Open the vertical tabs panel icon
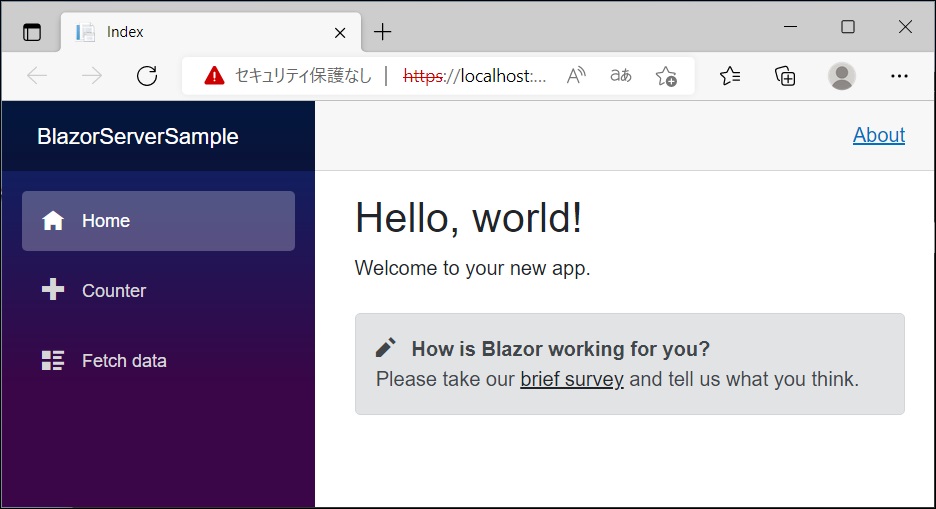The height and width of the screenshot is (509, 936). point(32,32)
